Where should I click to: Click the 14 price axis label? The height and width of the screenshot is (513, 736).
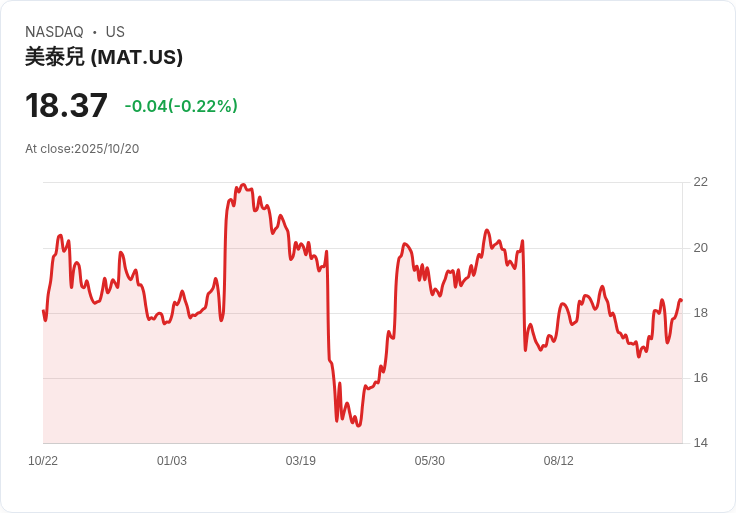point(701,443)
